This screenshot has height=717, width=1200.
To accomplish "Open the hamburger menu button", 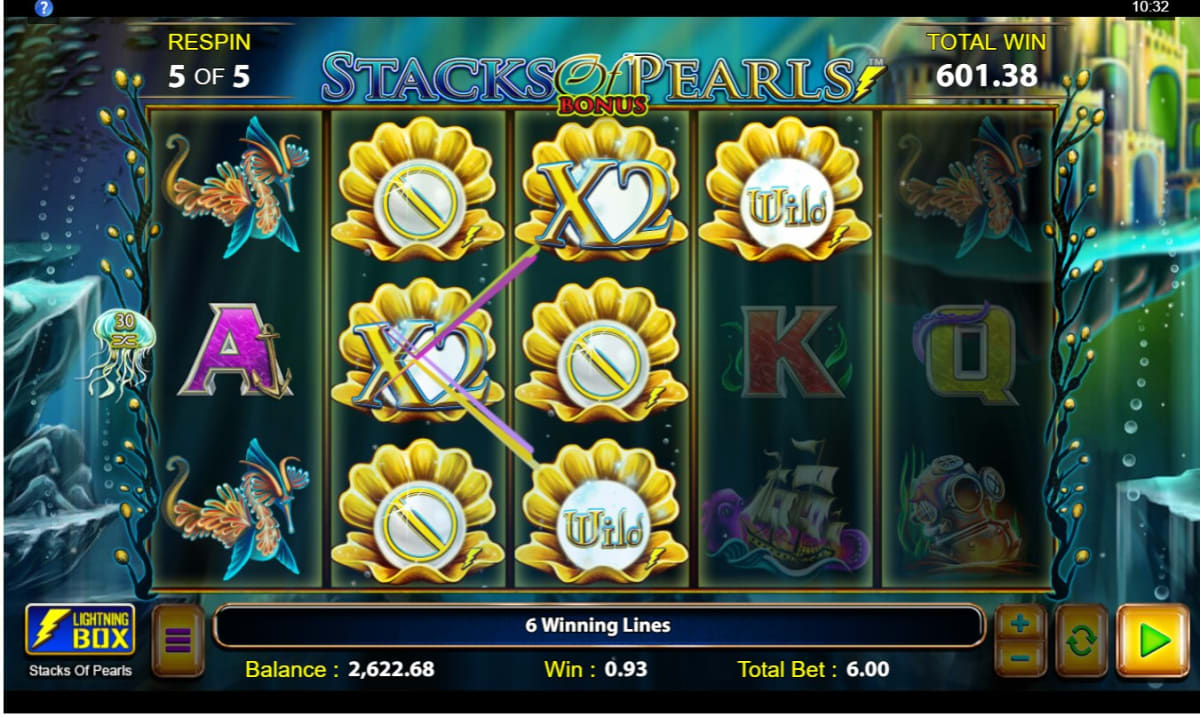I will click(178, 640).
